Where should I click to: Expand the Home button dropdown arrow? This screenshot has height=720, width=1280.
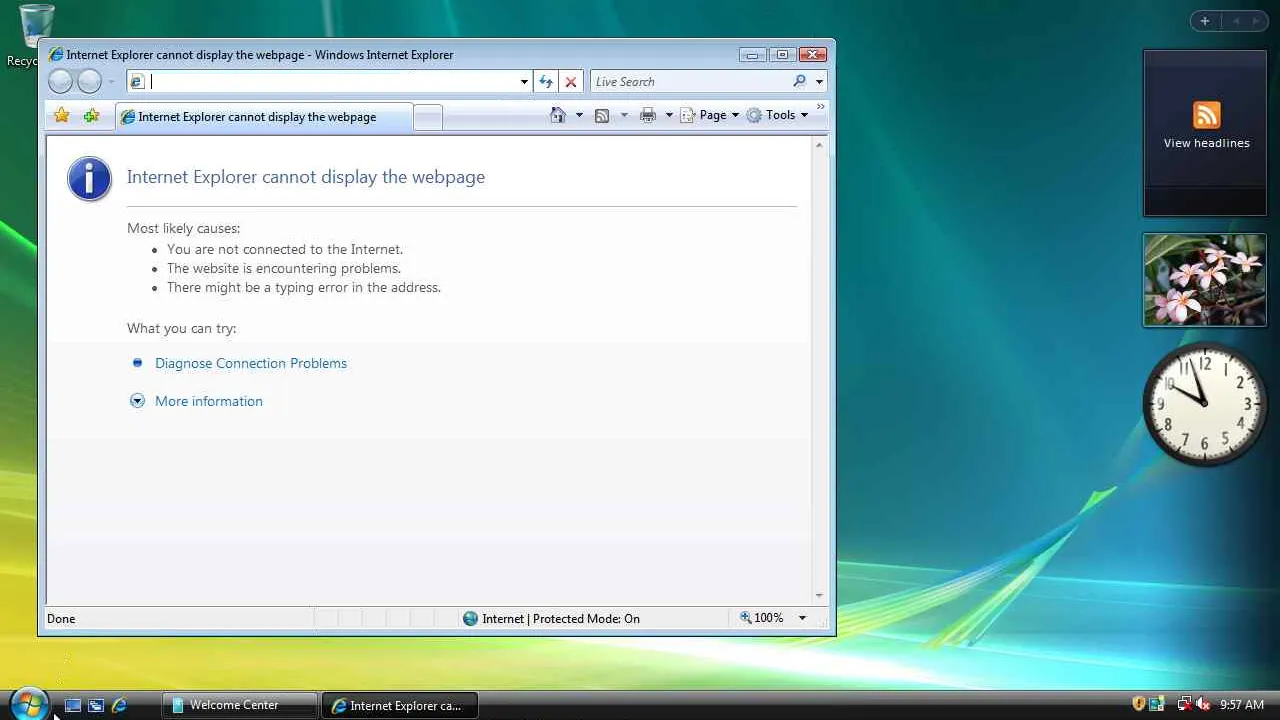(x=579, y=115)
